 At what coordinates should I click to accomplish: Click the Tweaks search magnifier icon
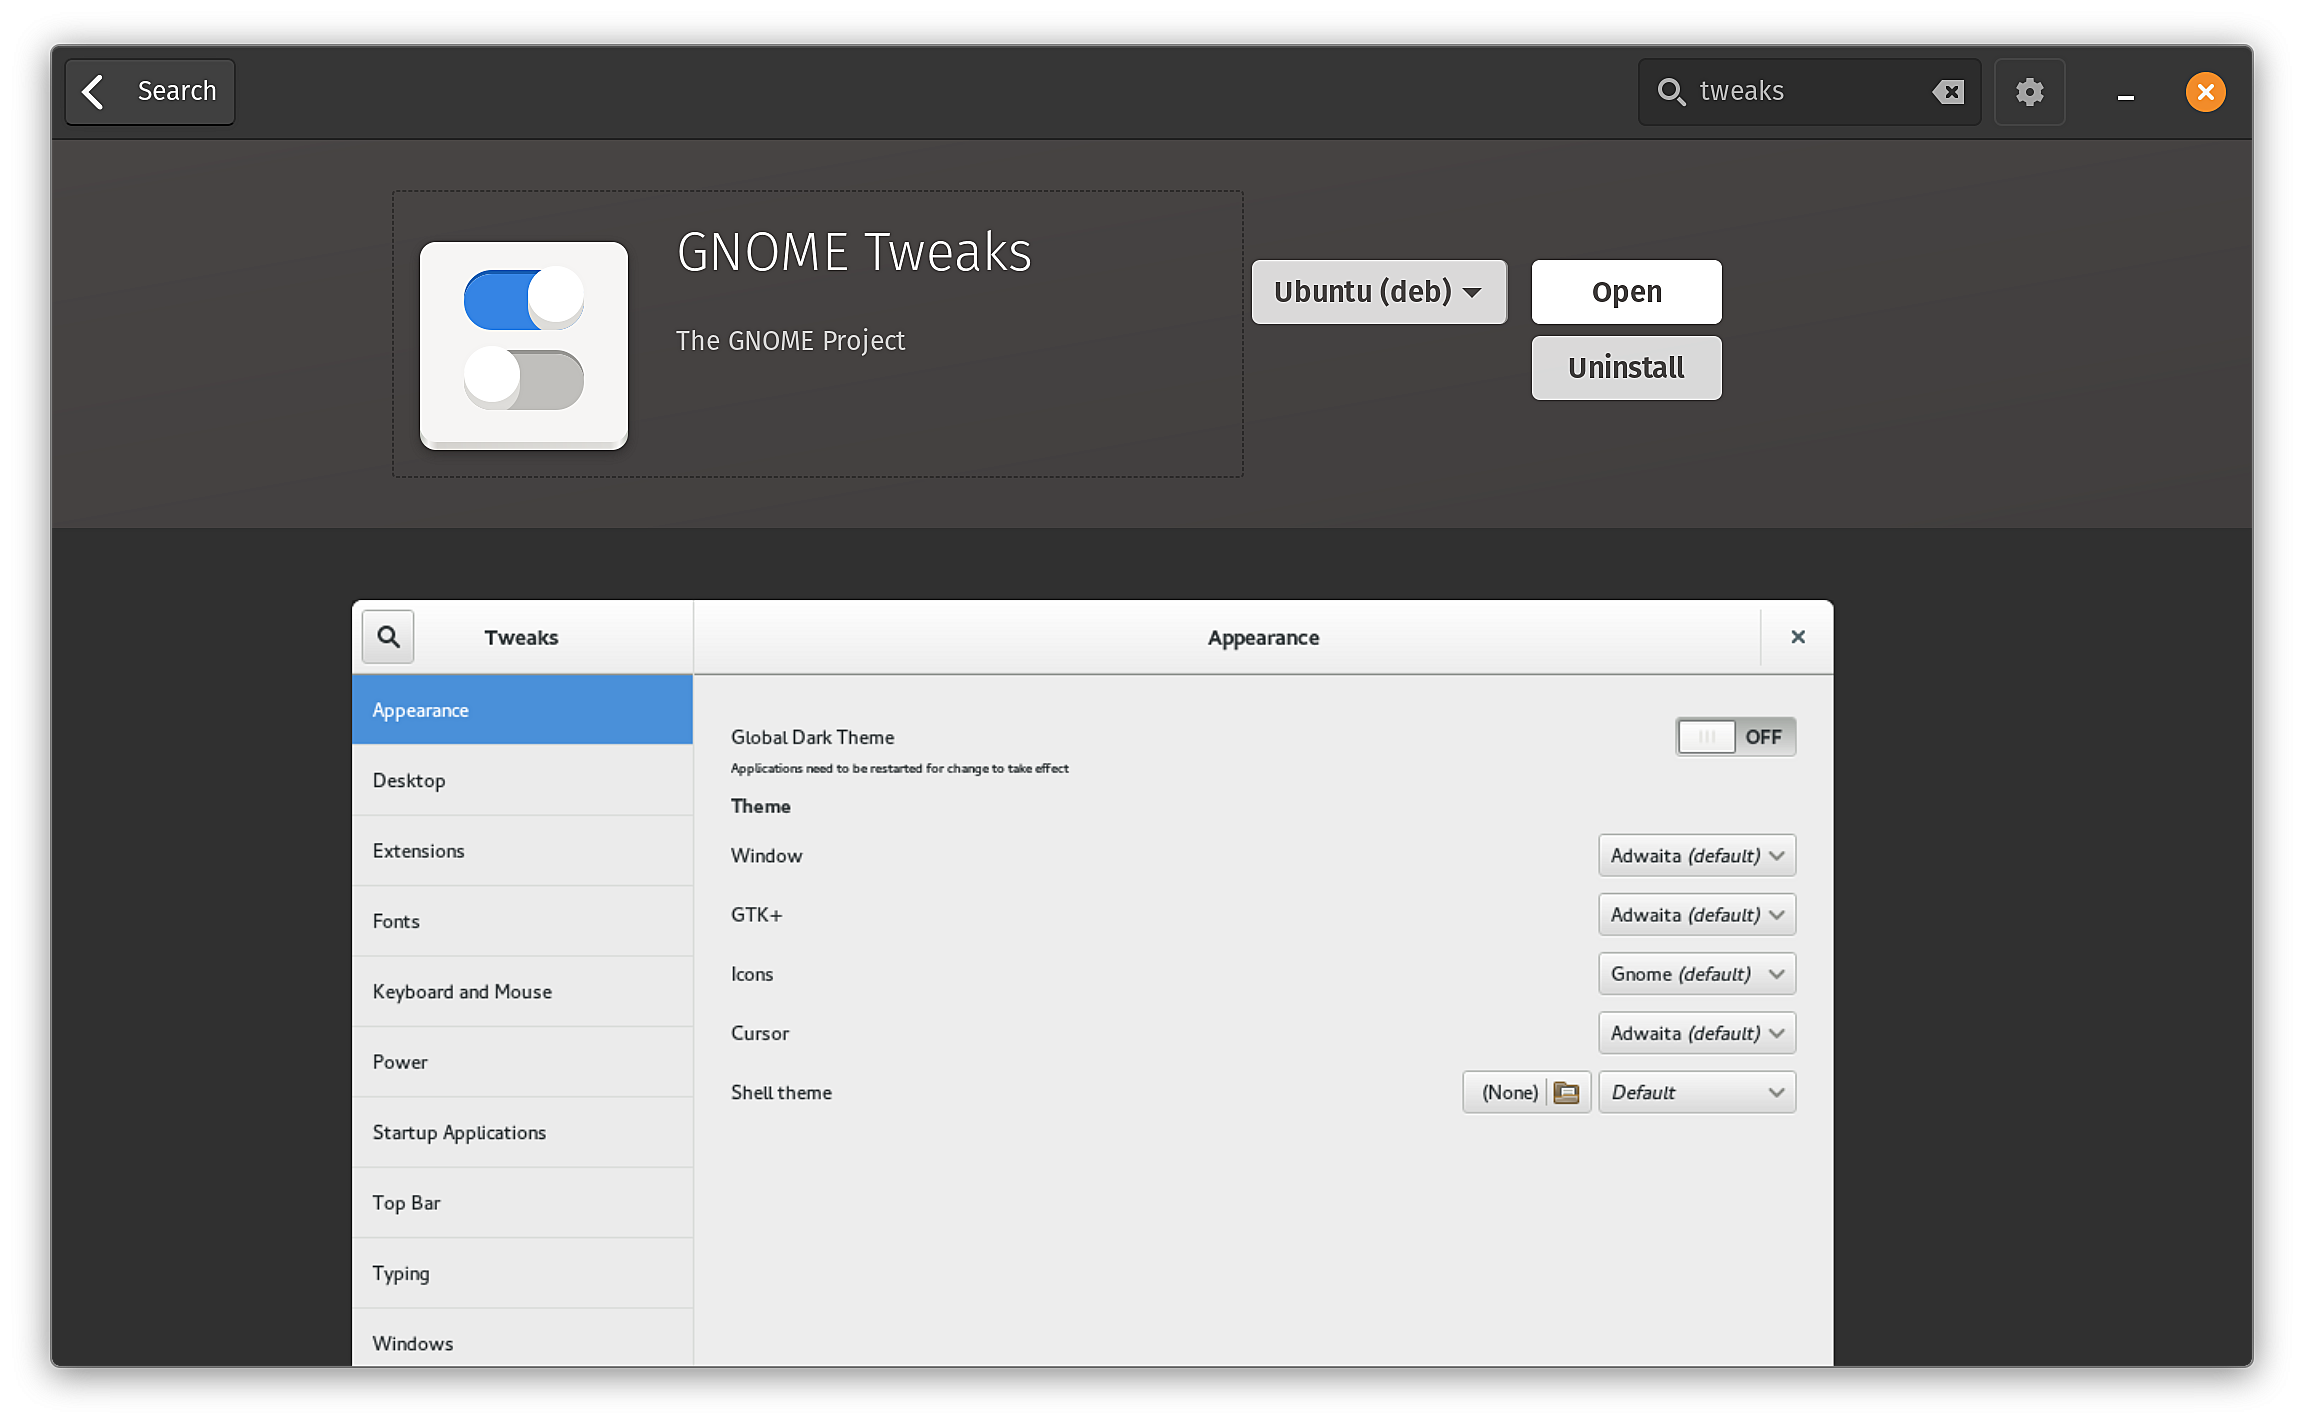388,637
